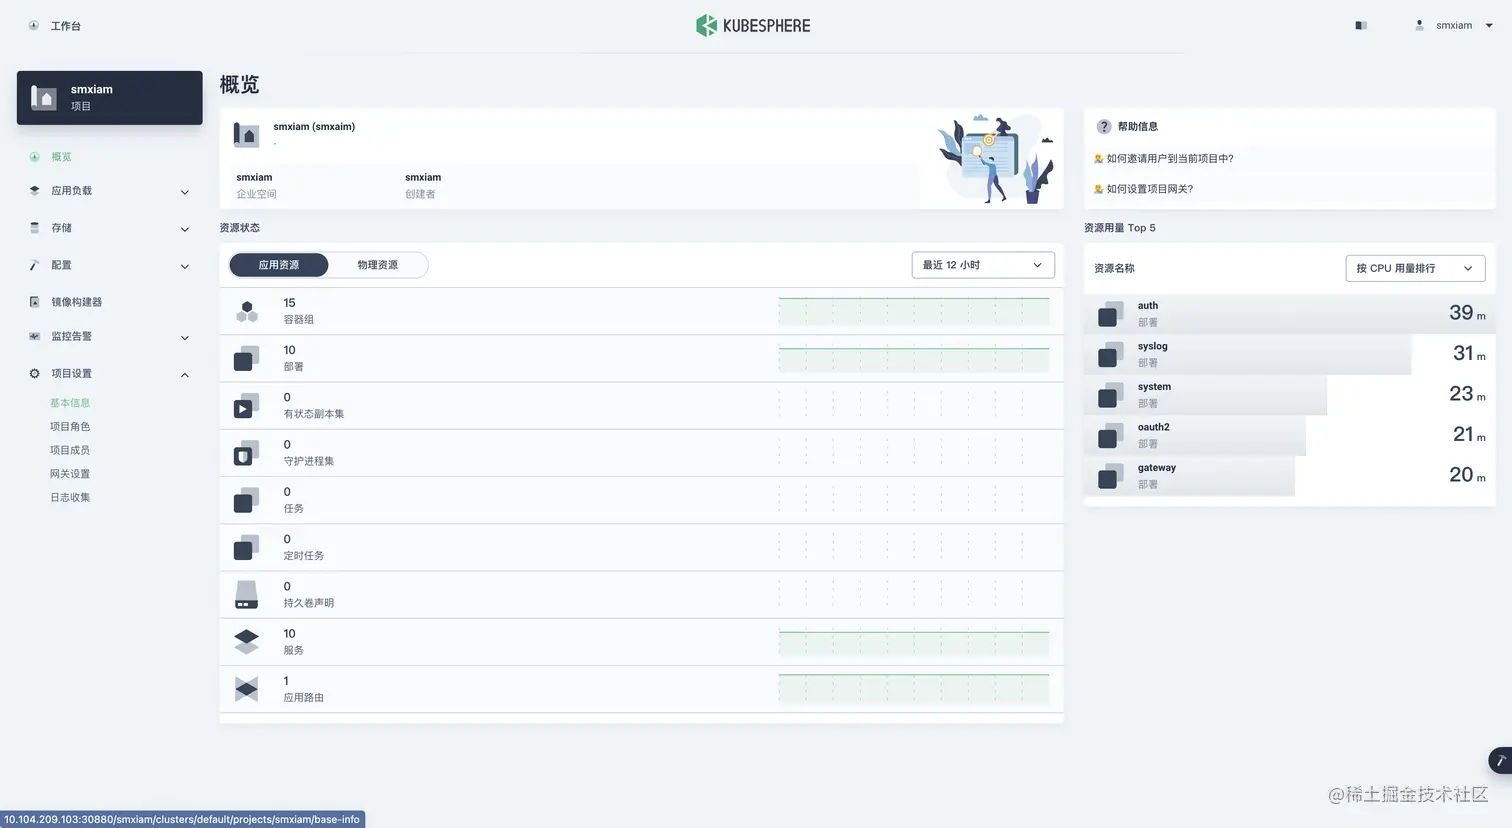Click the document icon in top bar
This screenshot has width=1512, height=828.
(1361, 25)
